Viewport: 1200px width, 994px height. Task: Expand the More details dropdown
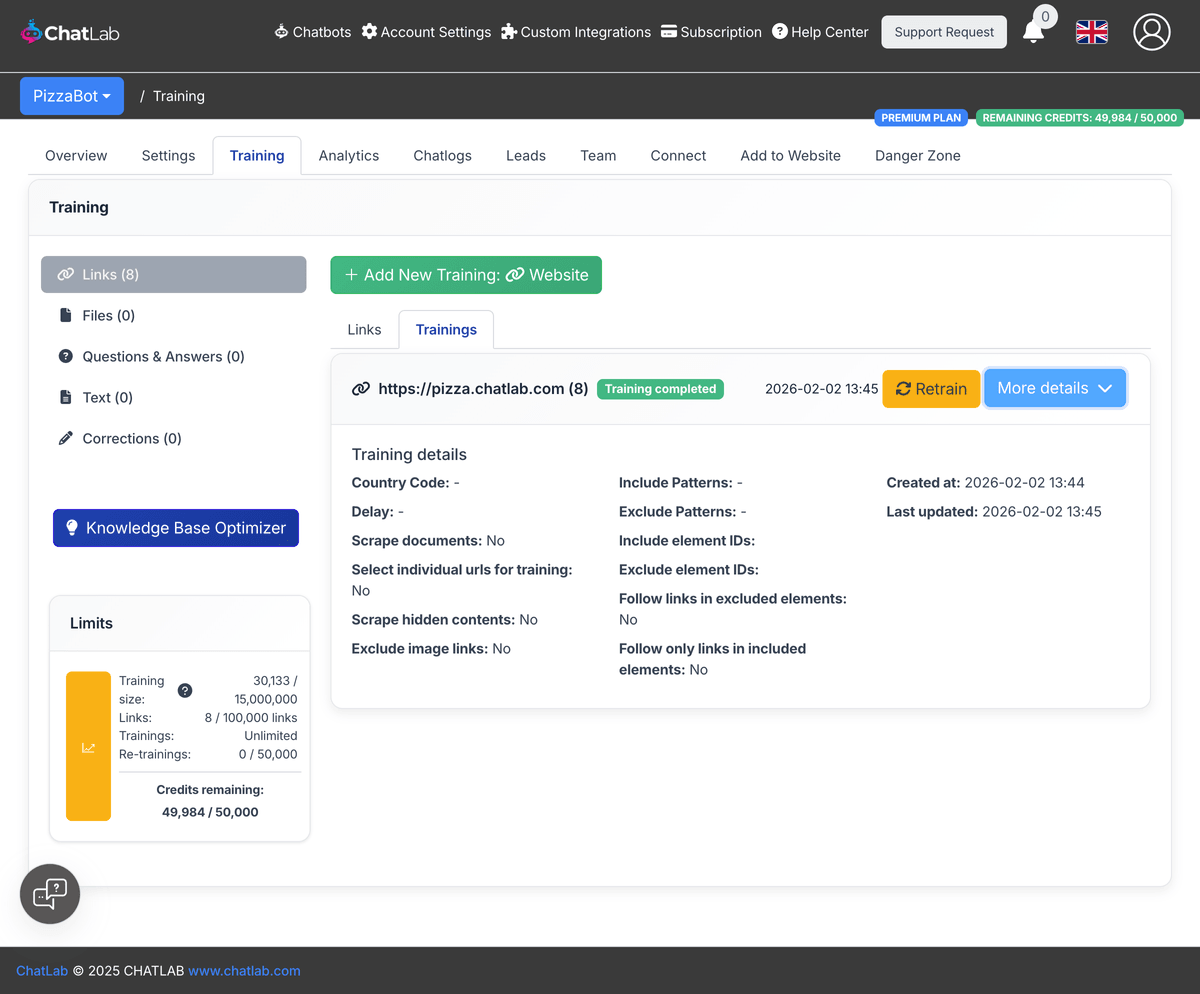click(x=1054, y=388)
